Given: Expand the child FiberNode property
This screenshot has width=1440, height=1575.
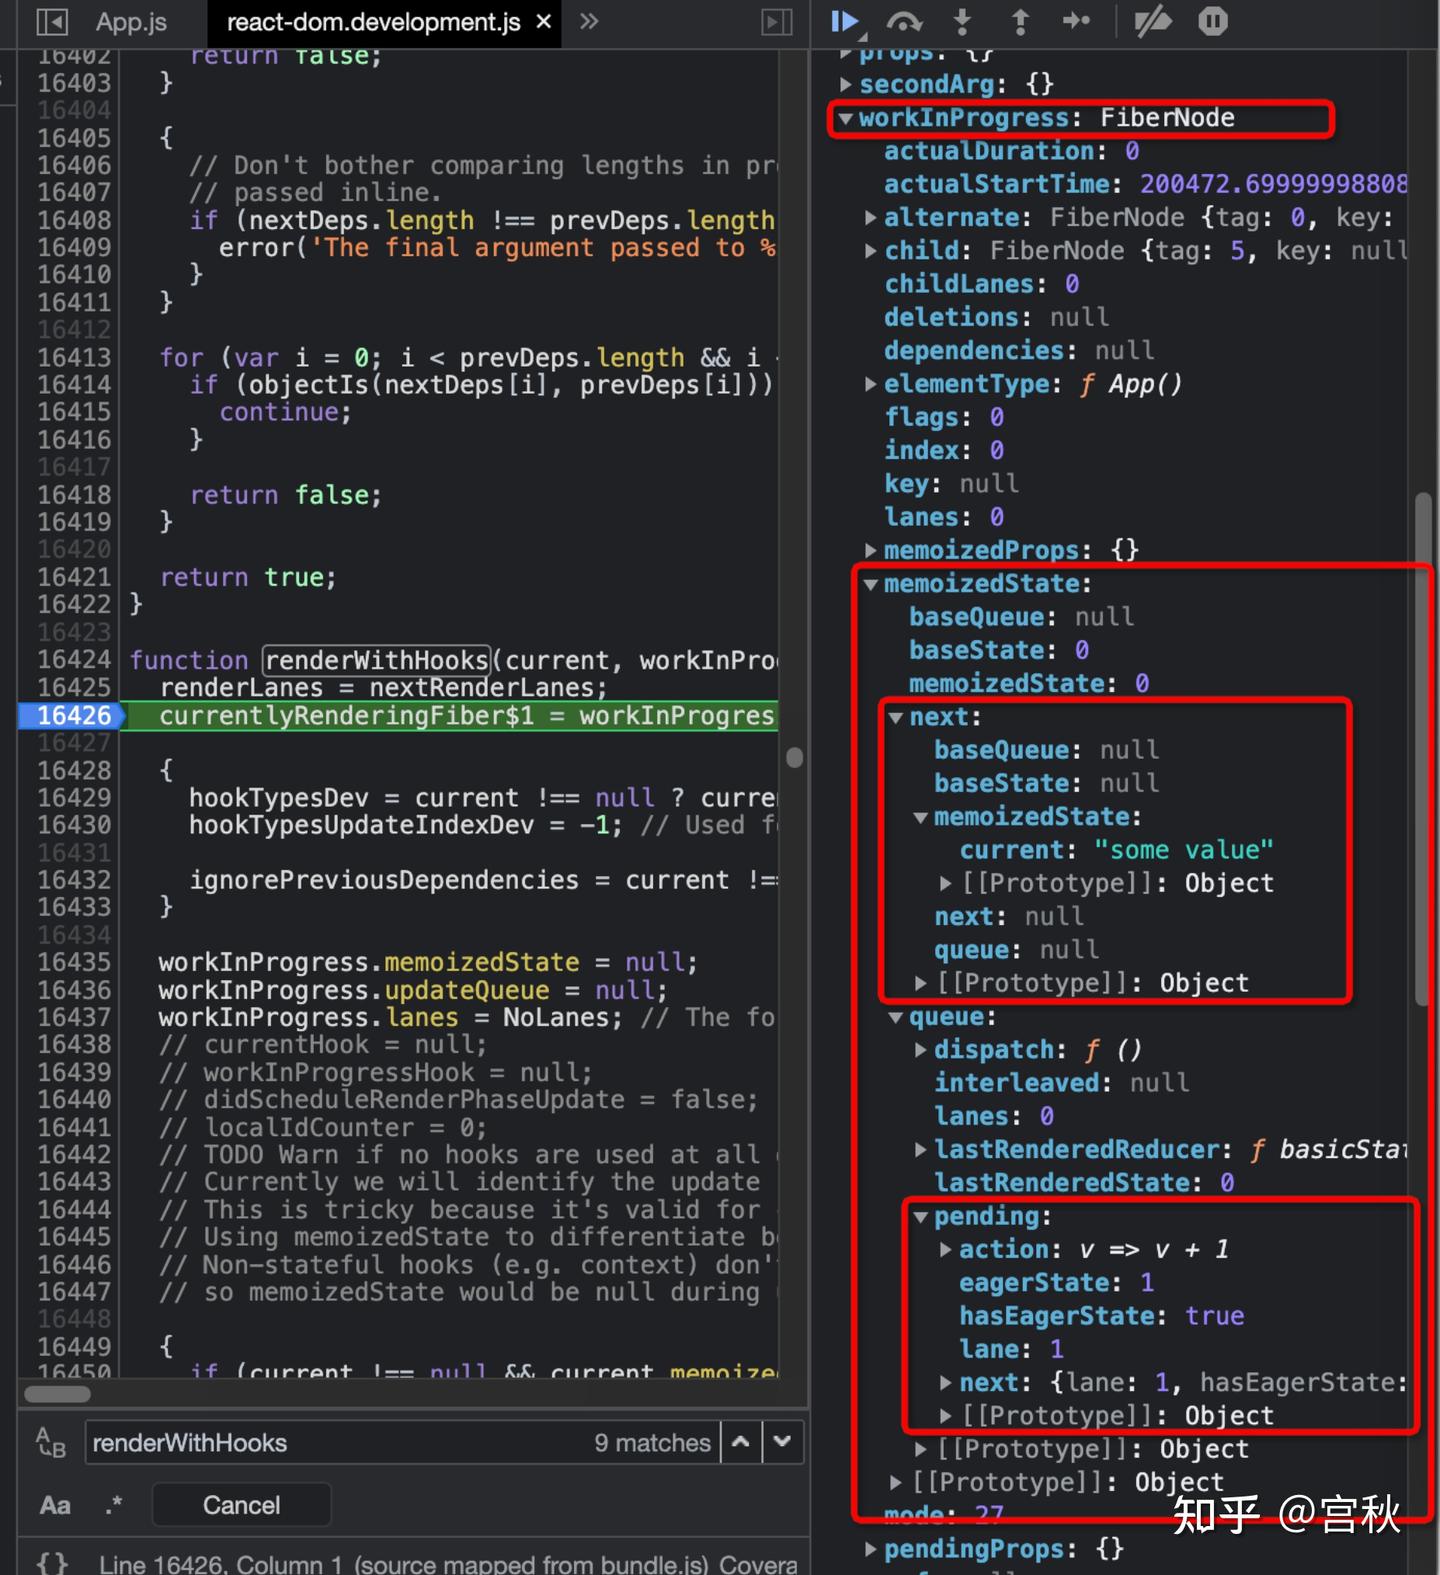Looking at the screenshot, I should (871, 250).
